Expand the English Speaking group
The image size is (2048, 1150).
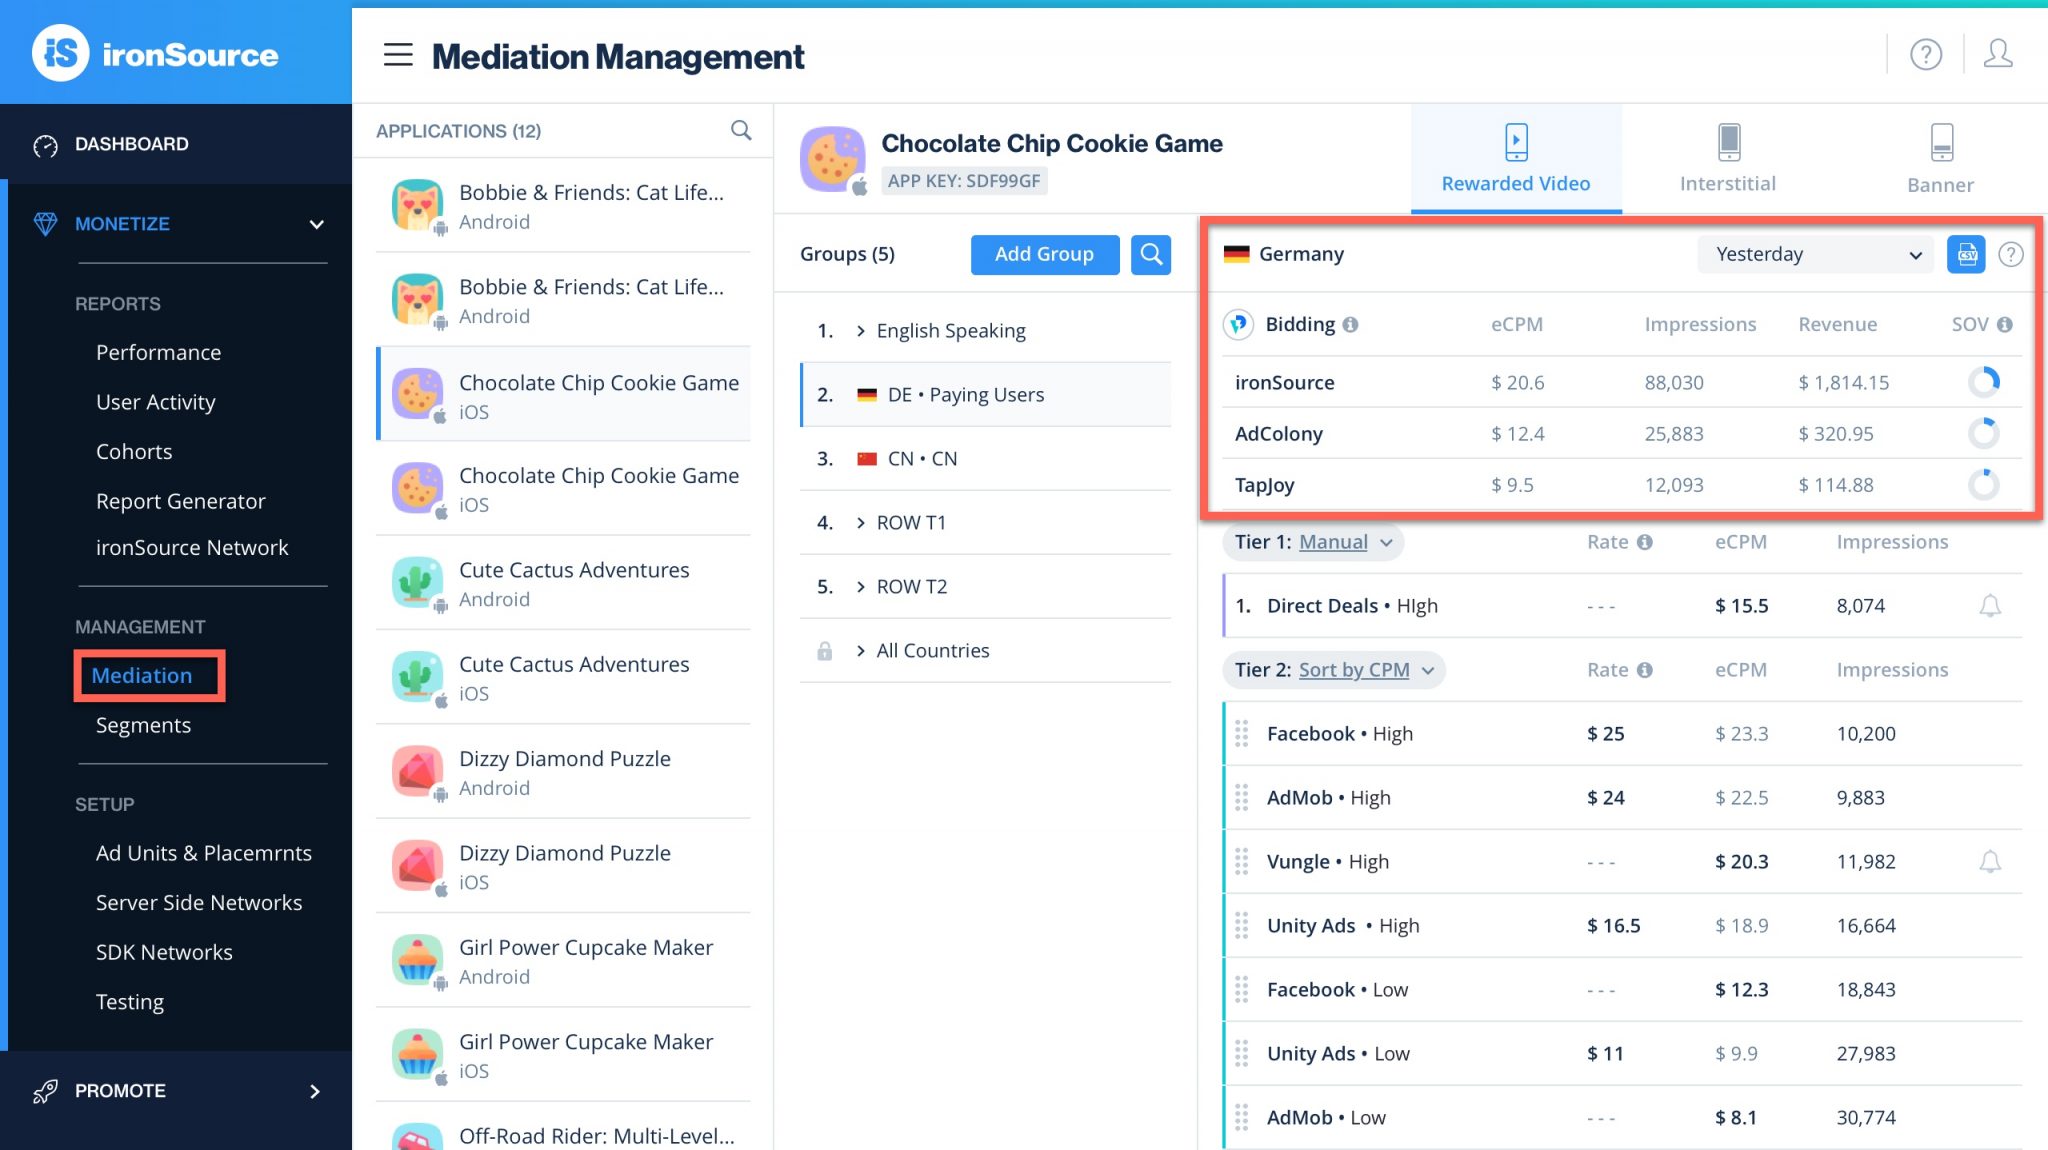(860, 331)
